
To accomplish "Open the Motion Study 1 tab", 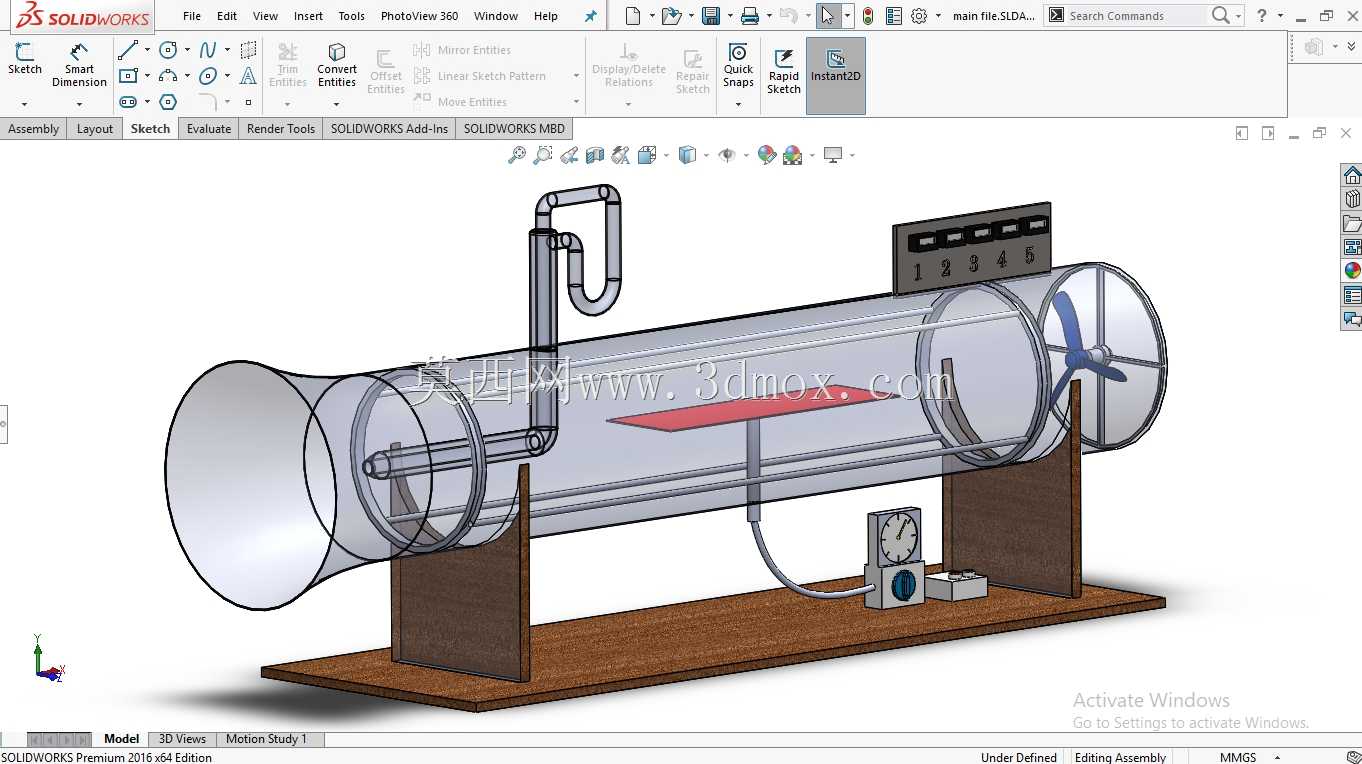I will coord(266,739).
